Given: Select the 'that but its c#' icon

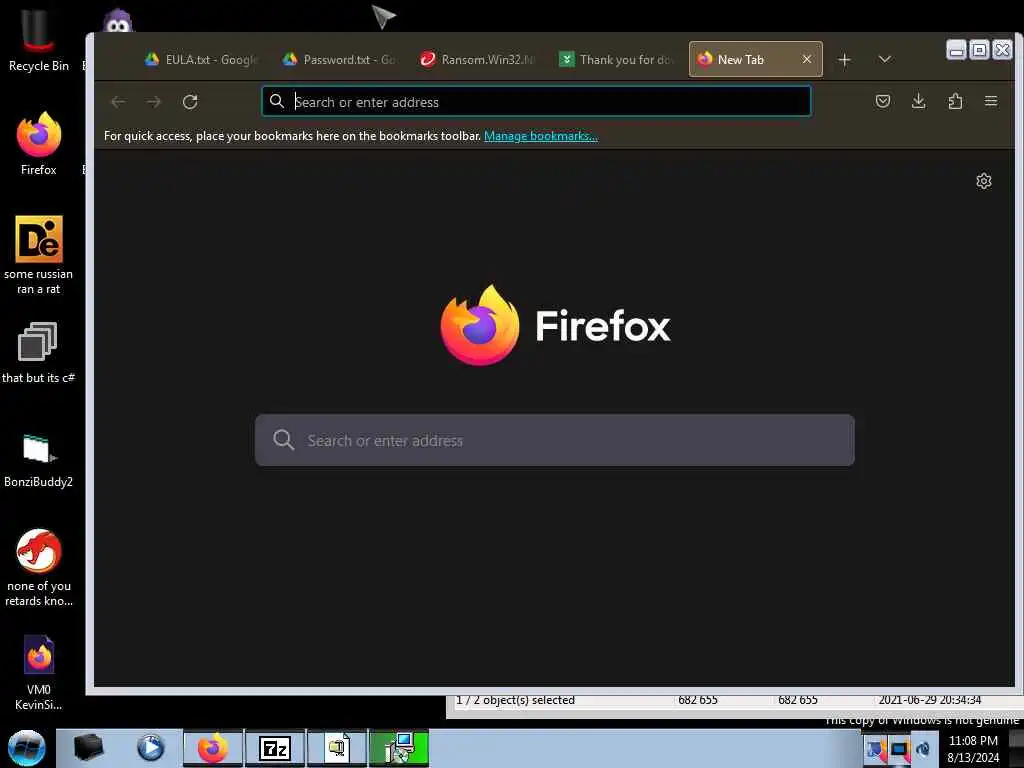Looking at the screenshot, I should pyautogui.click(x=39, y=353).
